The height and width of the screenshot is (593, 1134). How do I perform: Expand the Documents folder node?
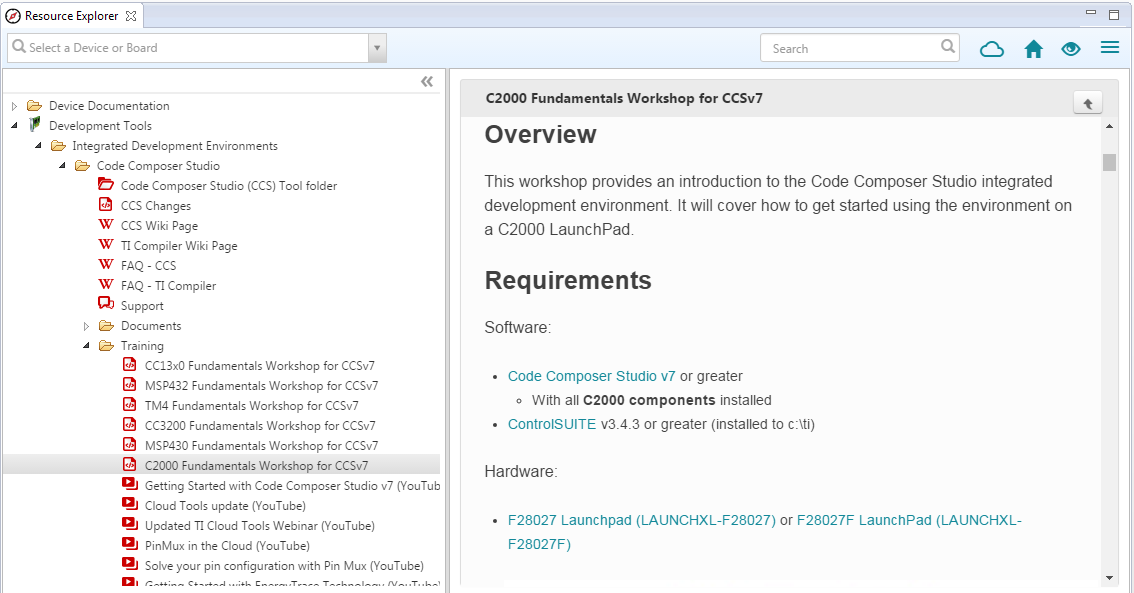pos(86,326)
